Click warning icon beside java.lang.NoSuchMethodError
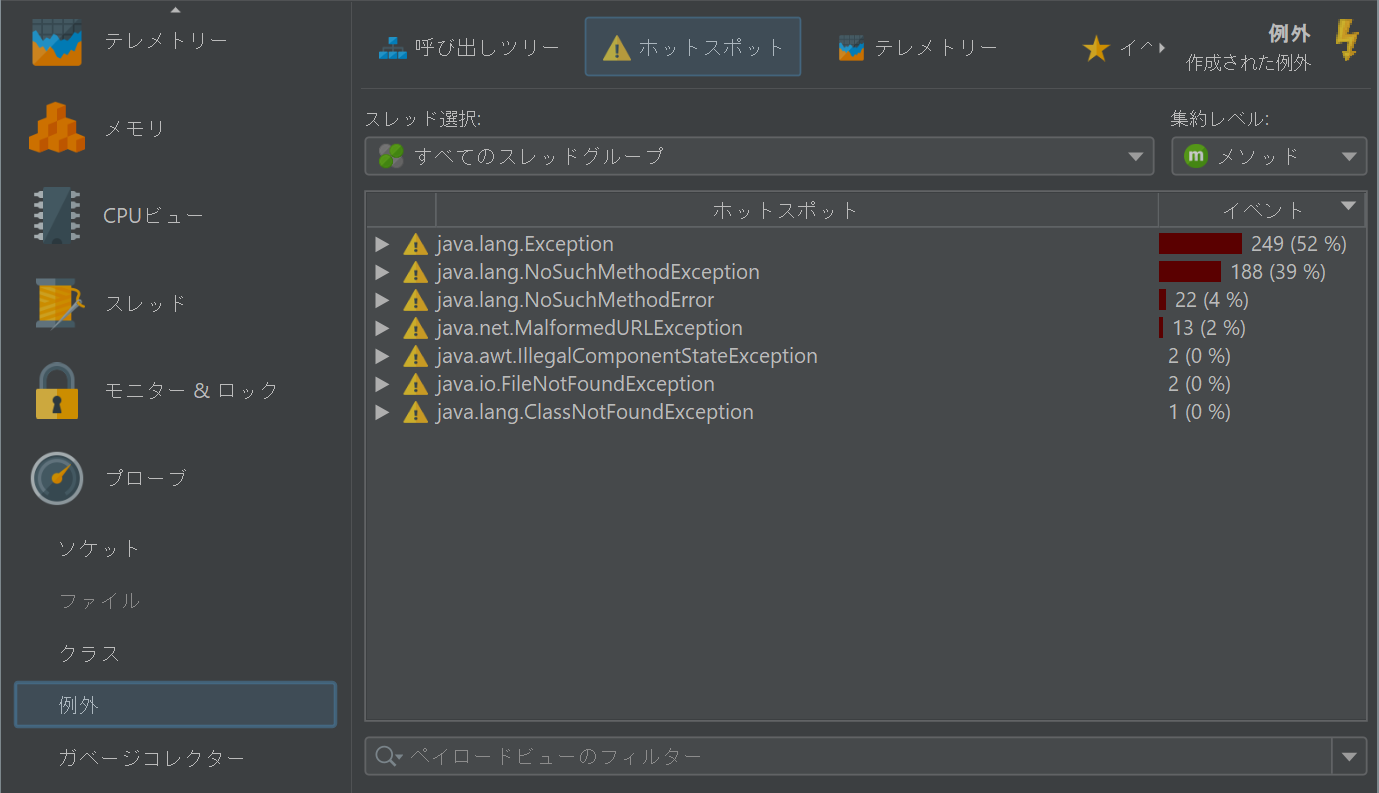The image size is (1379, 793). pos(415,300)
